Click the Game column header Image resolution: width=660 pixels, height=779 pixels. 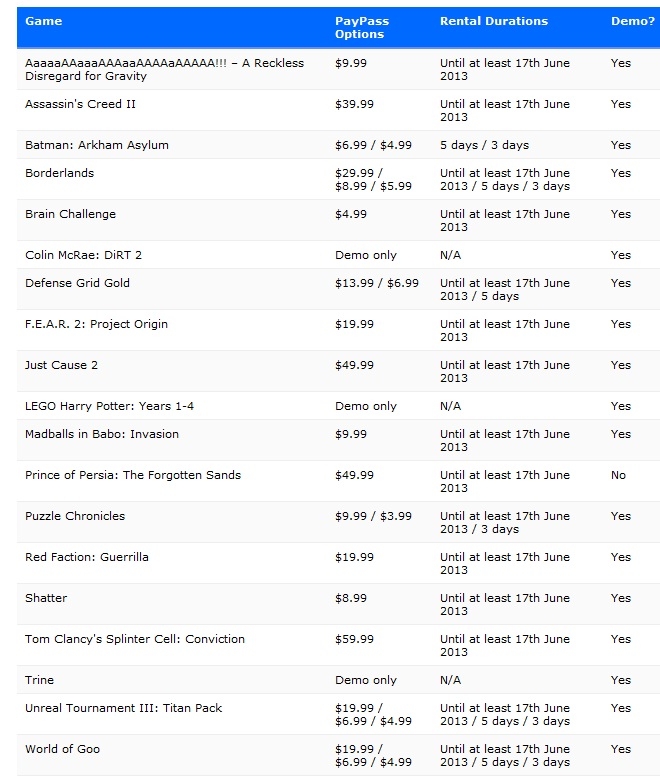click(x=42, y=21)
